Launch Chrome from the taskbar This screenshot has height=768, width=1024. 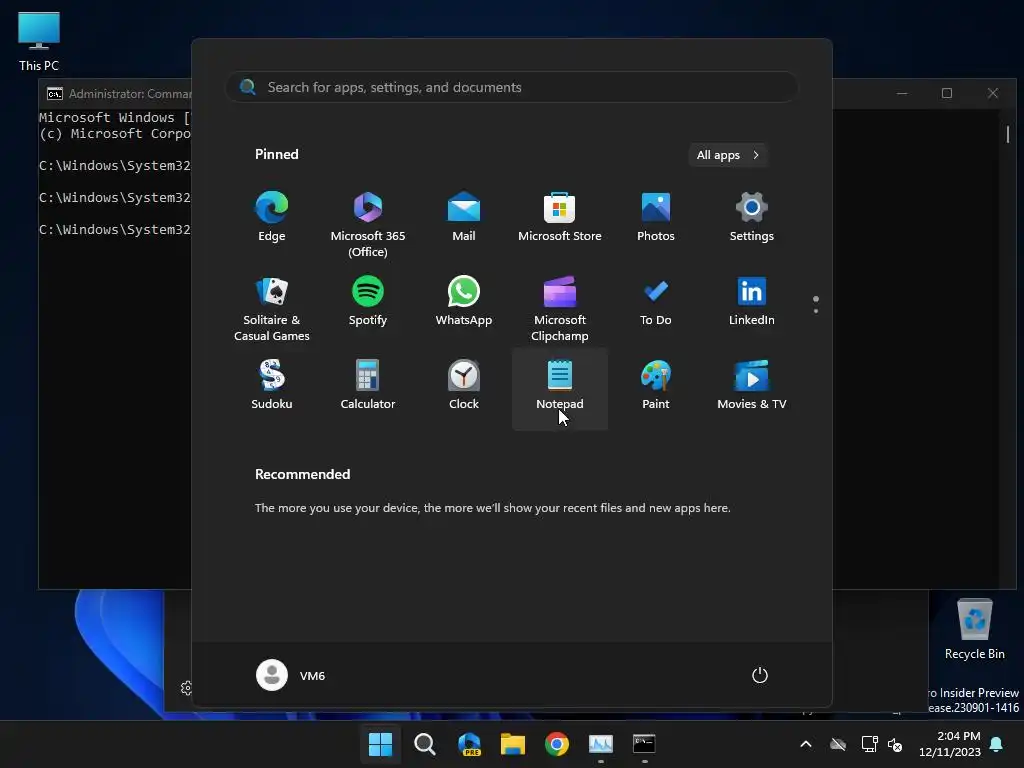coord(557,744)
